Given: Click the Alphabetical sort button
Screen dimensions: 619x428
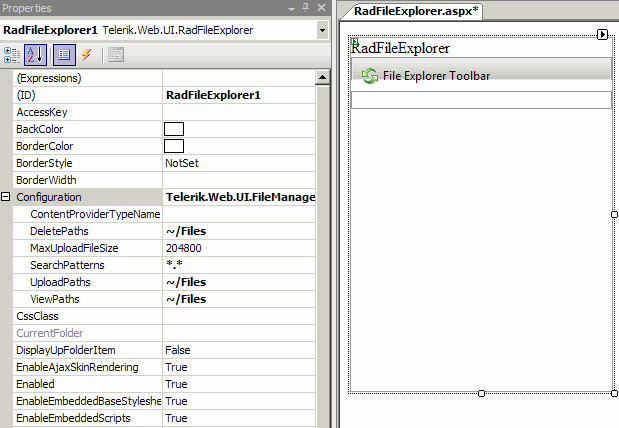Looking at the screenshot, I should point(36,55).
